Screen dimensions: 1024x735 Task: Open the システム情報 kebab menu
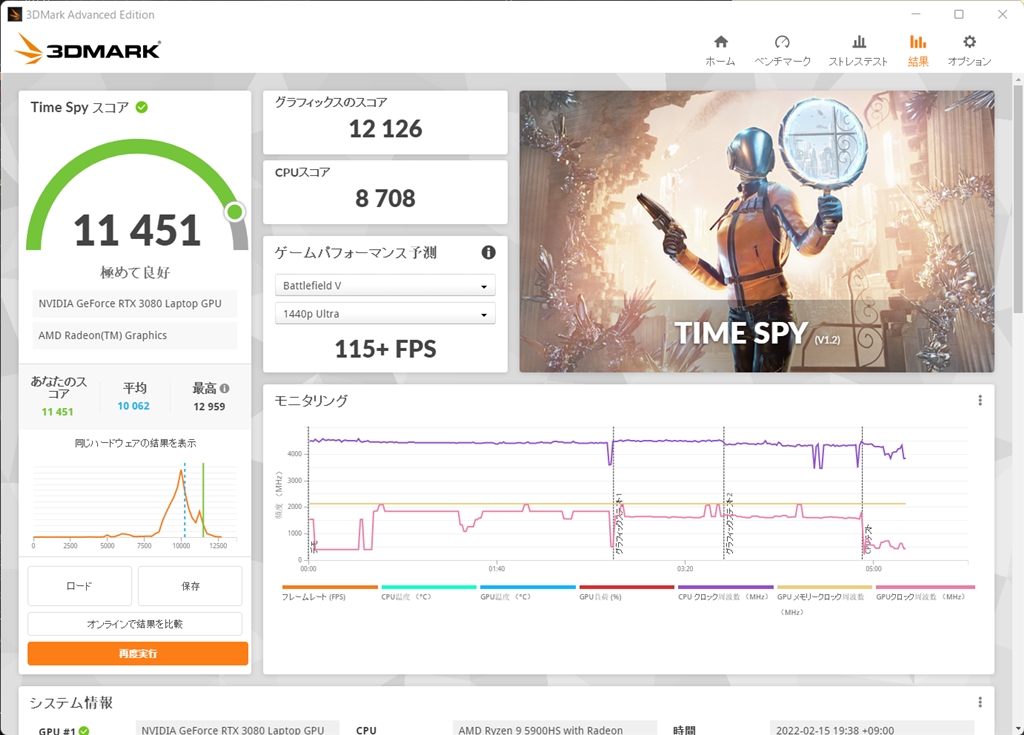[x=979, y=703]
